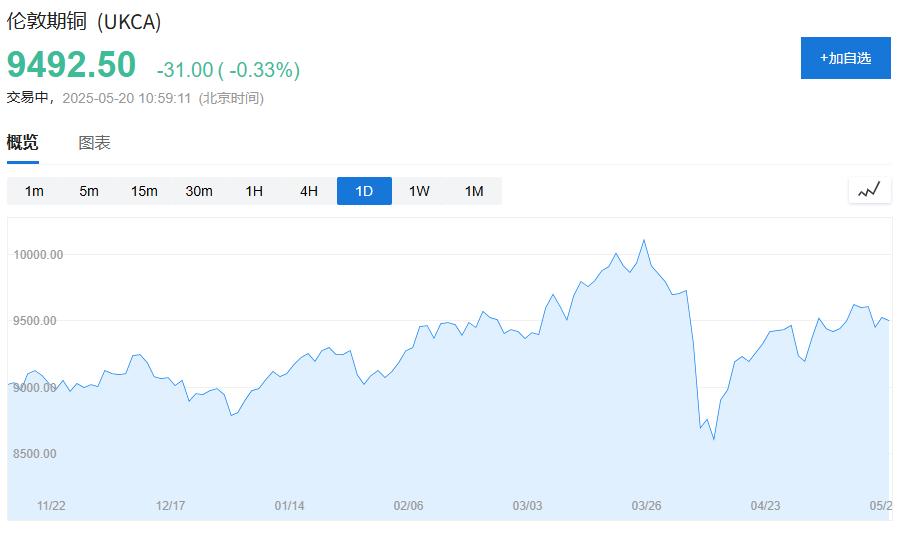Pick the 4H timeframe

[309, 191]
